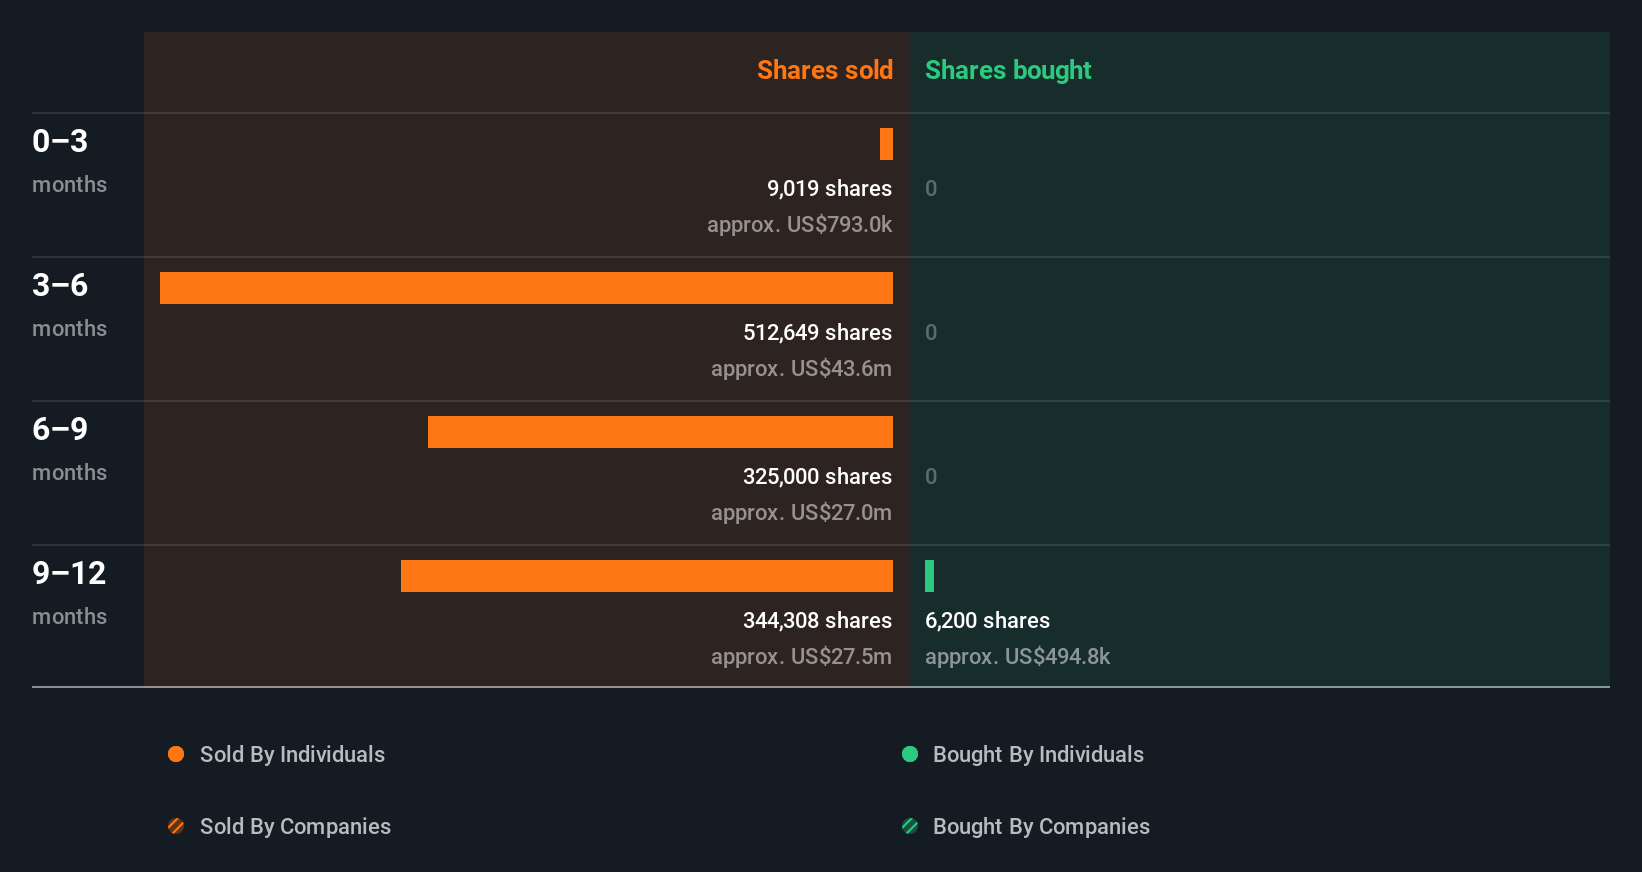The image size is (1642, 872).
Task: Click the 0–3 months row label
Action: click(x=69, y=161)
